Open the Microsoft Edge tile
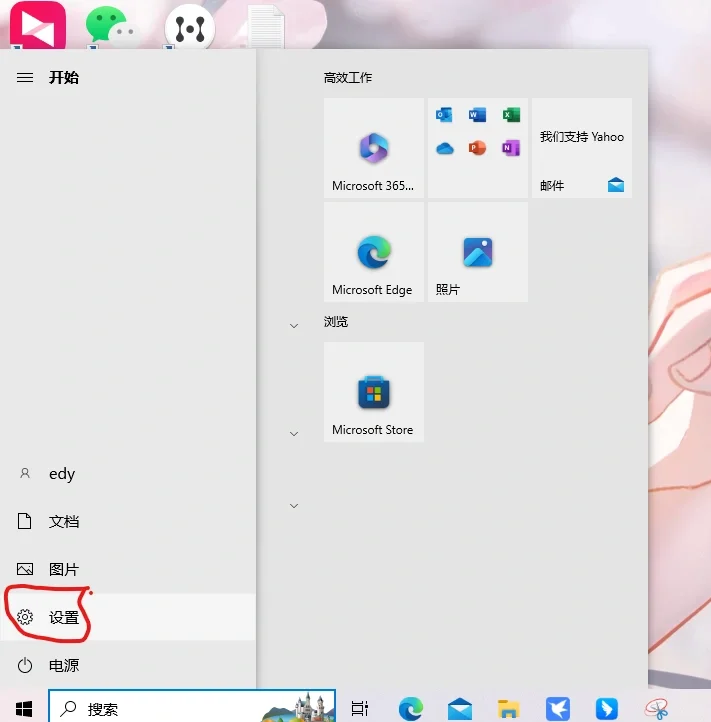711x722 pixels. [x=373, y=252]
